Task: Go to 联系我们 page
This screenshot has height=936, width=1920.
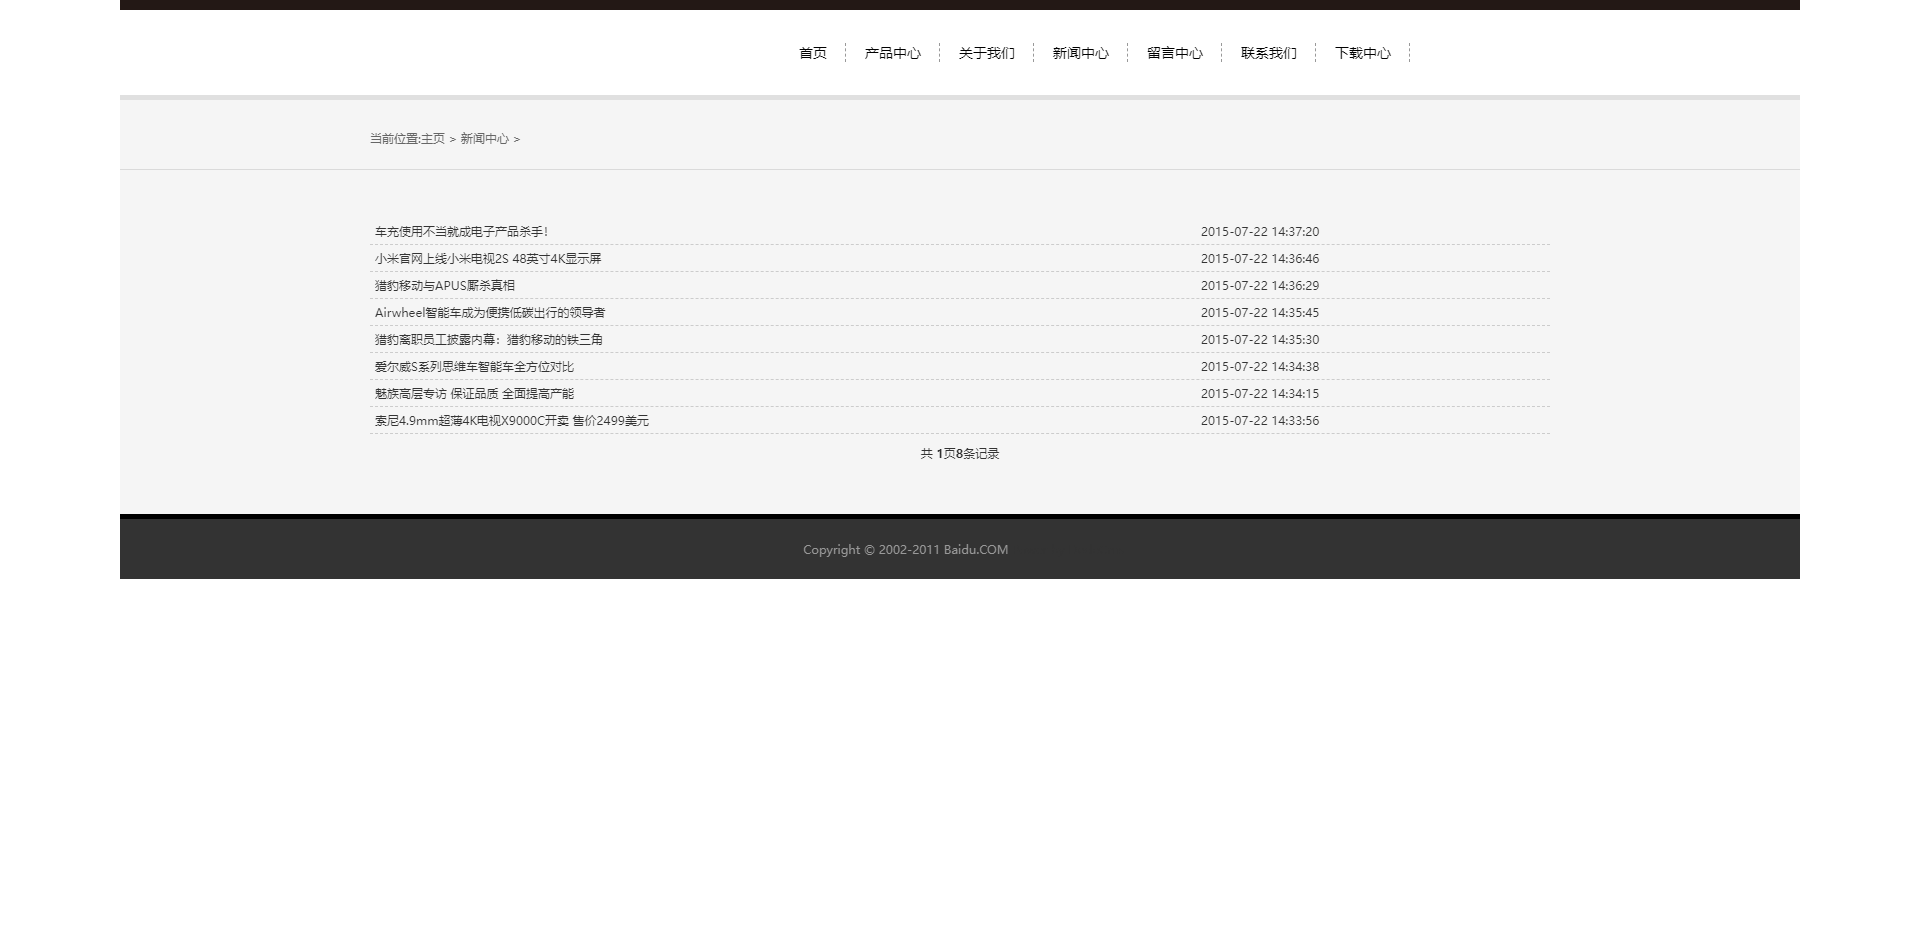Action: (1268, 53)
